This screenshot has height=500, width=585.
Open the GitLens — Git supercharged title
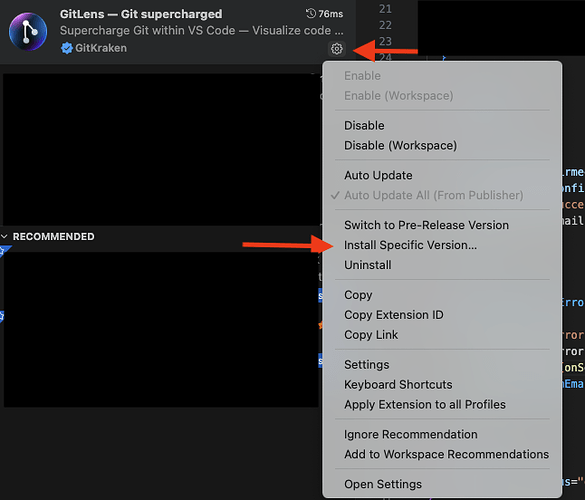(x=141, y=14)
